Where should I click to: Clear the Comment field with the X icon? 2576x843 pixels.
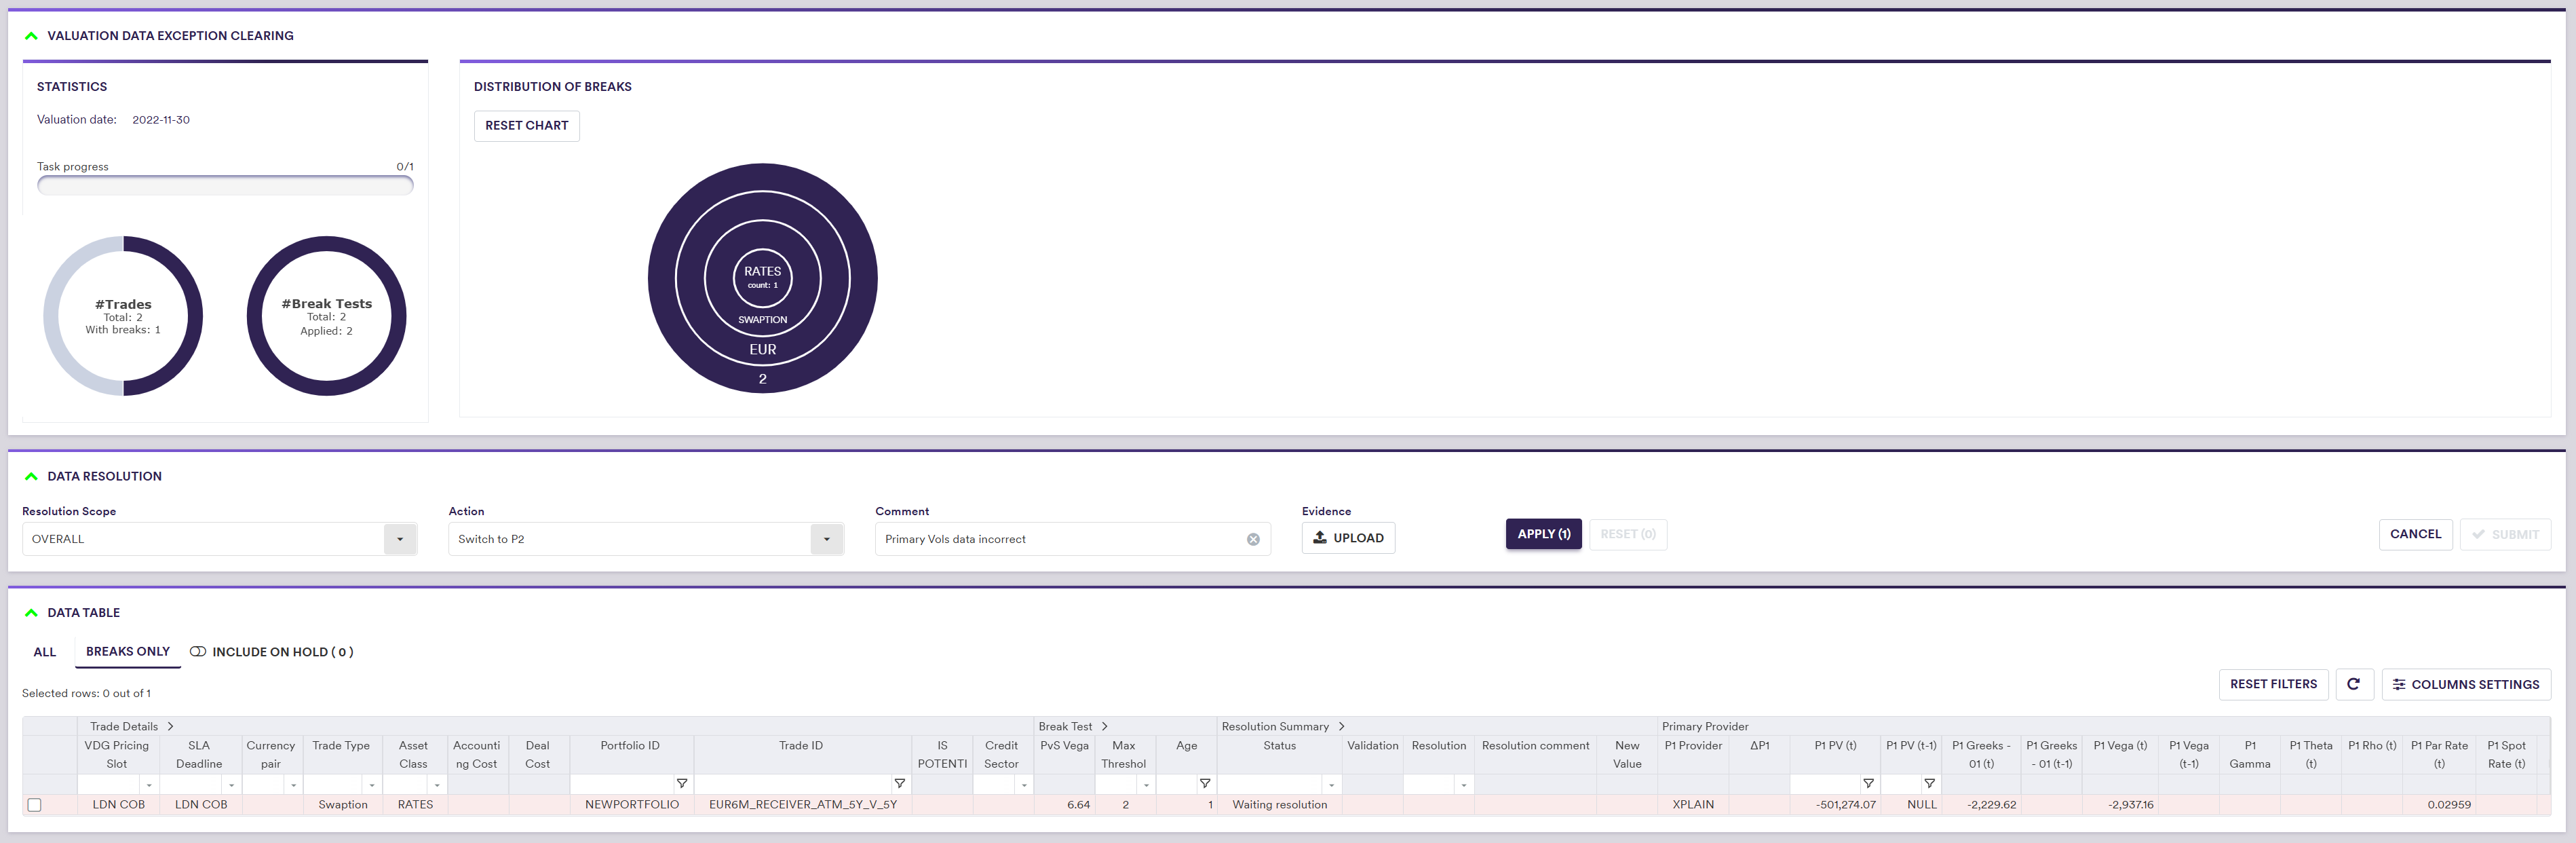1253,539
